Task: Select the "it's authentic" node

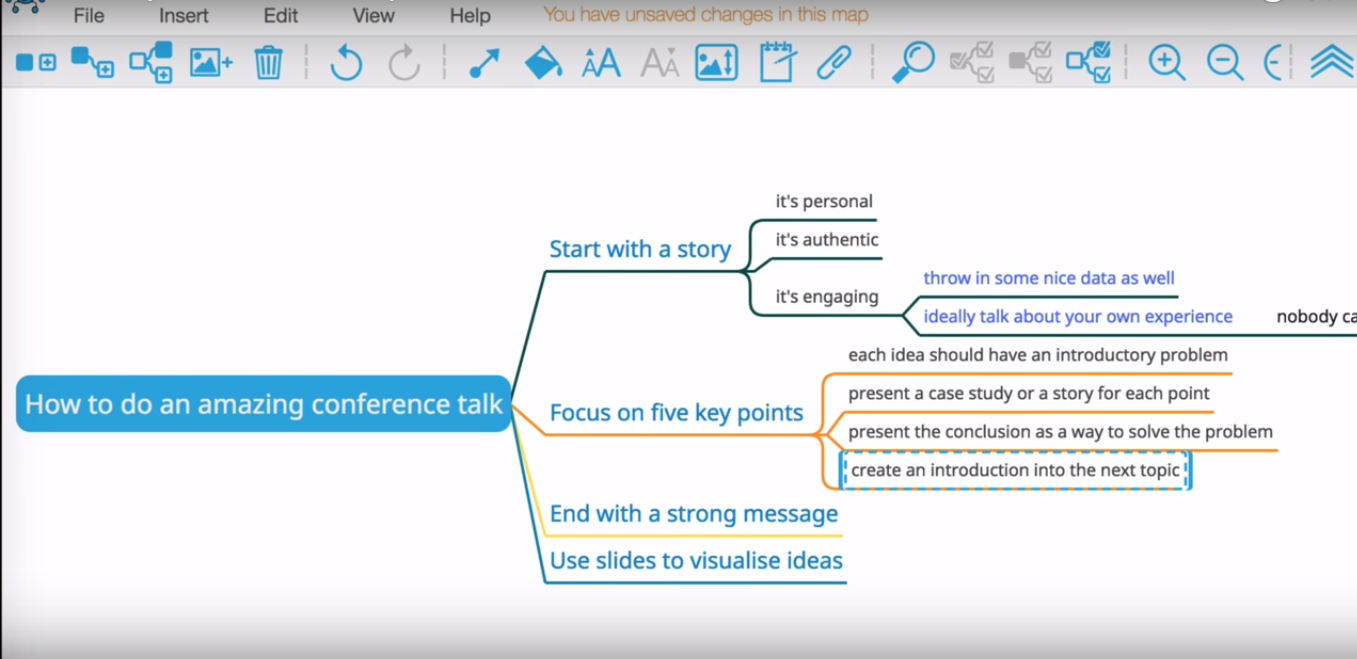Action: click(x=827, y=240)
